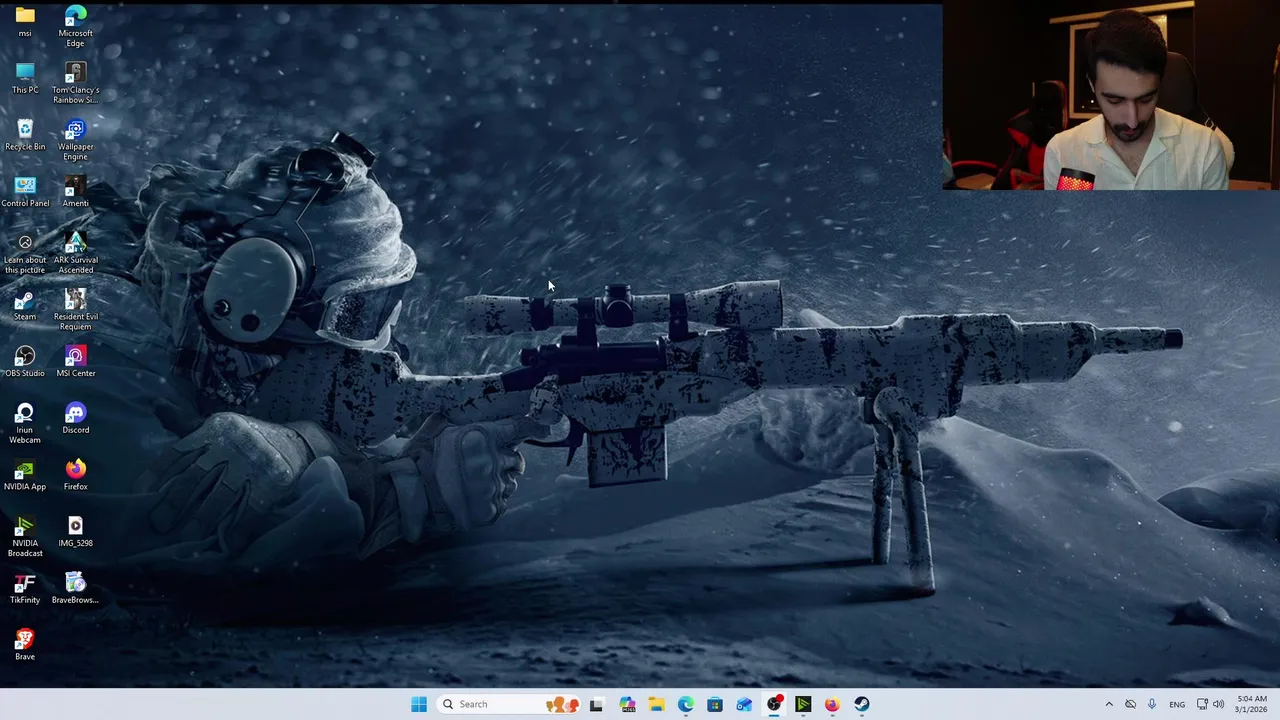Open the NVIDIA Broadcast taskbar icon

803,704
